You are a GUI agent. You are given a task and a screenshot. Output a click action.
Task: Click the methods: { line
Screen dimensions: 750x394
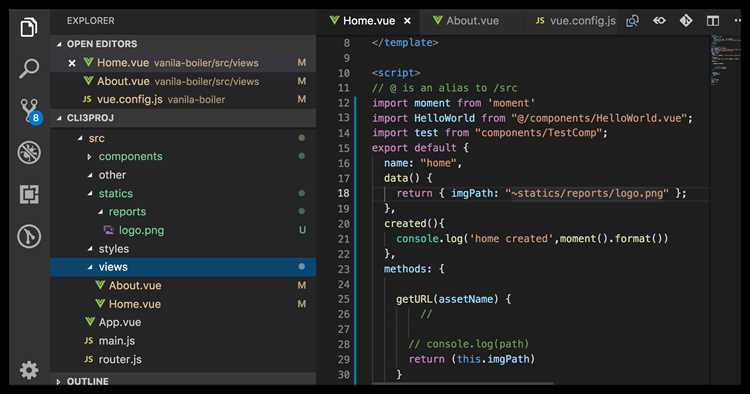414,269
